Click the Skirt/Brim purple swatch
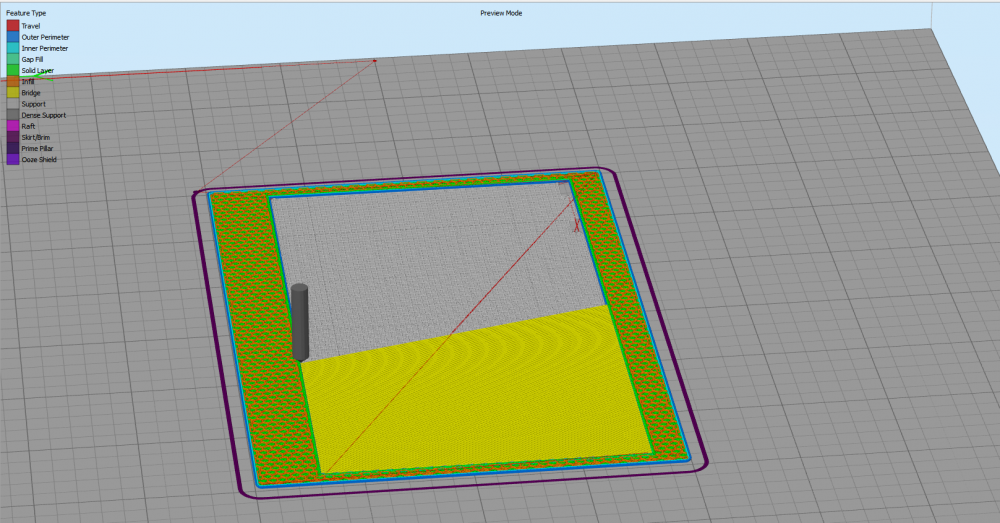Viewport: 1000px width, 523px height. point(13,137)
